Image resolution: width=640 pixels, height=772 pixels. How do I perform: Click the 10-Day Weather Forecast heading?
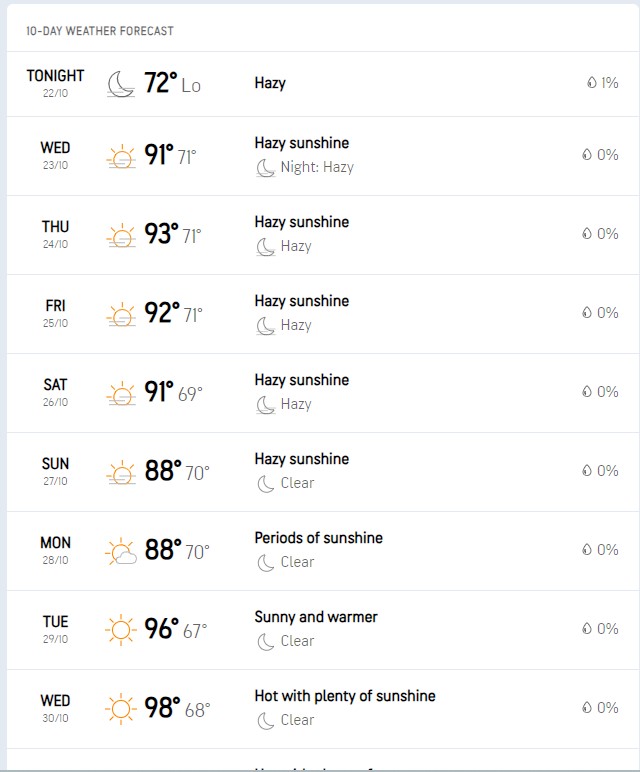pyautogui.click(x=100, y=31)
